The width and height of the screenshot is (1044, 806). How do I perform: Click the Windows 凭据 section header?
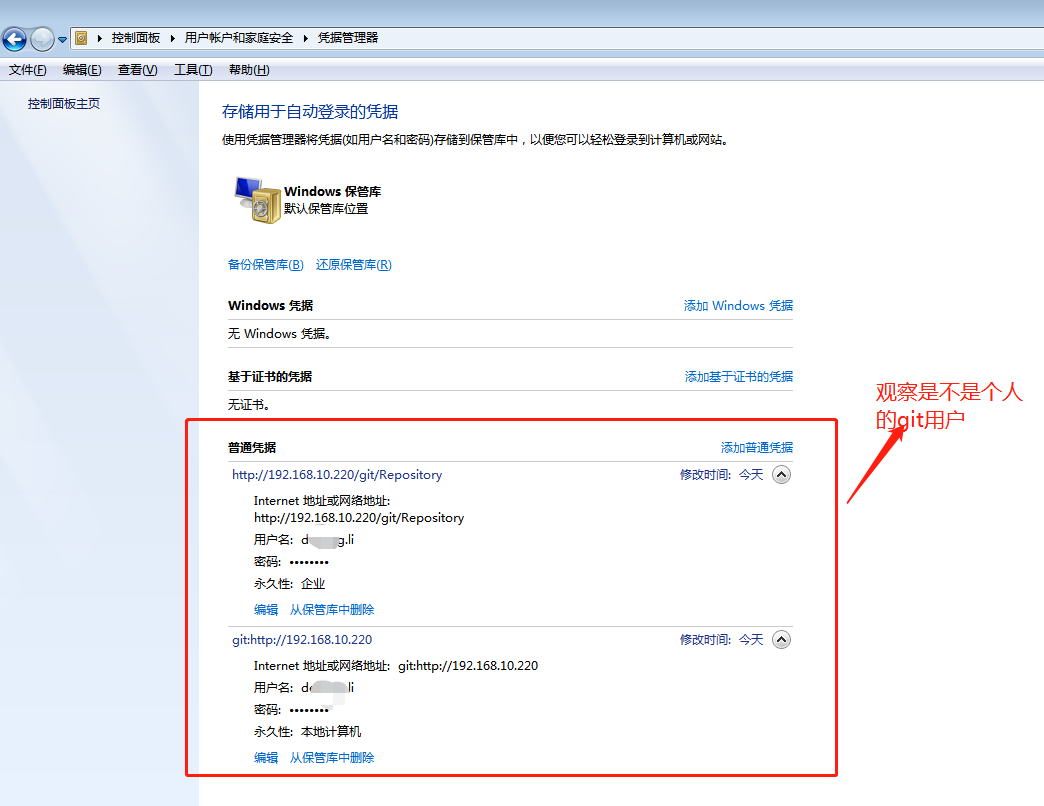pos(270,305)
